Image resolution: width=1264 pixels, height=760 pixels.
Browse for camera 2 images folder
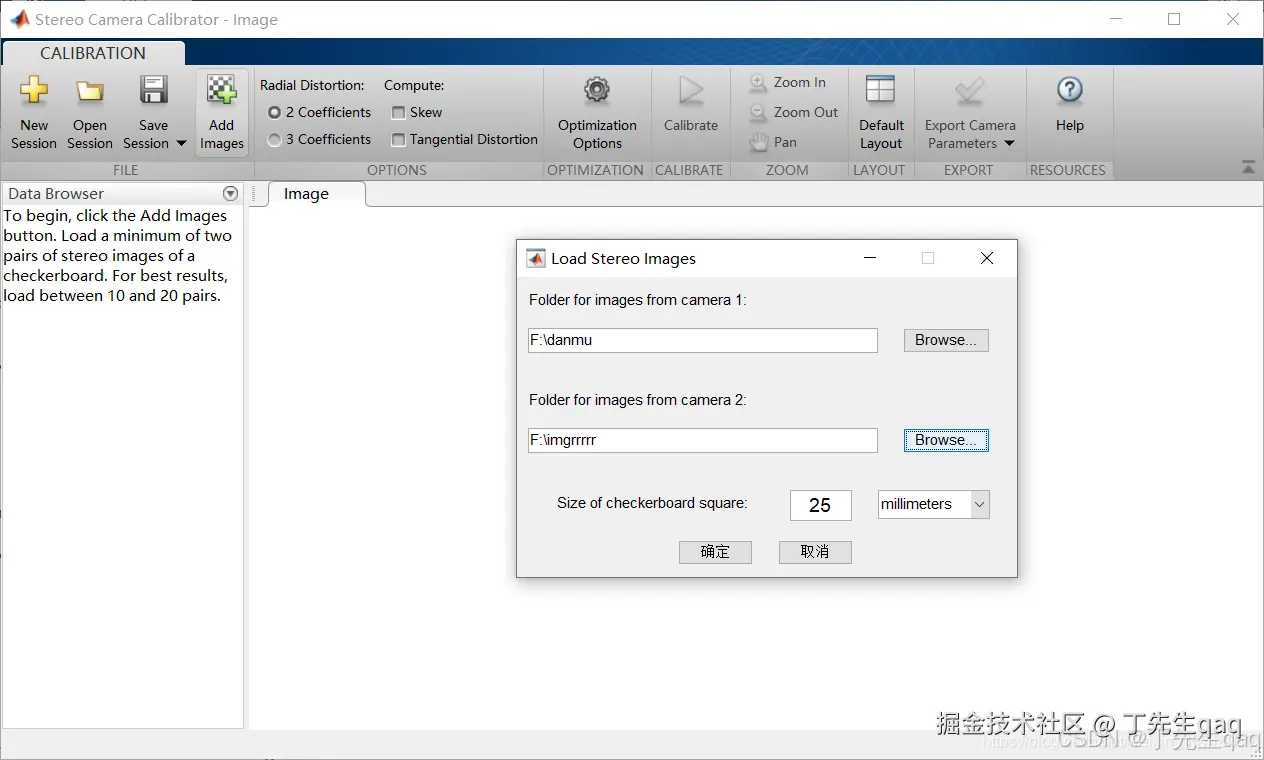(946, 440)
